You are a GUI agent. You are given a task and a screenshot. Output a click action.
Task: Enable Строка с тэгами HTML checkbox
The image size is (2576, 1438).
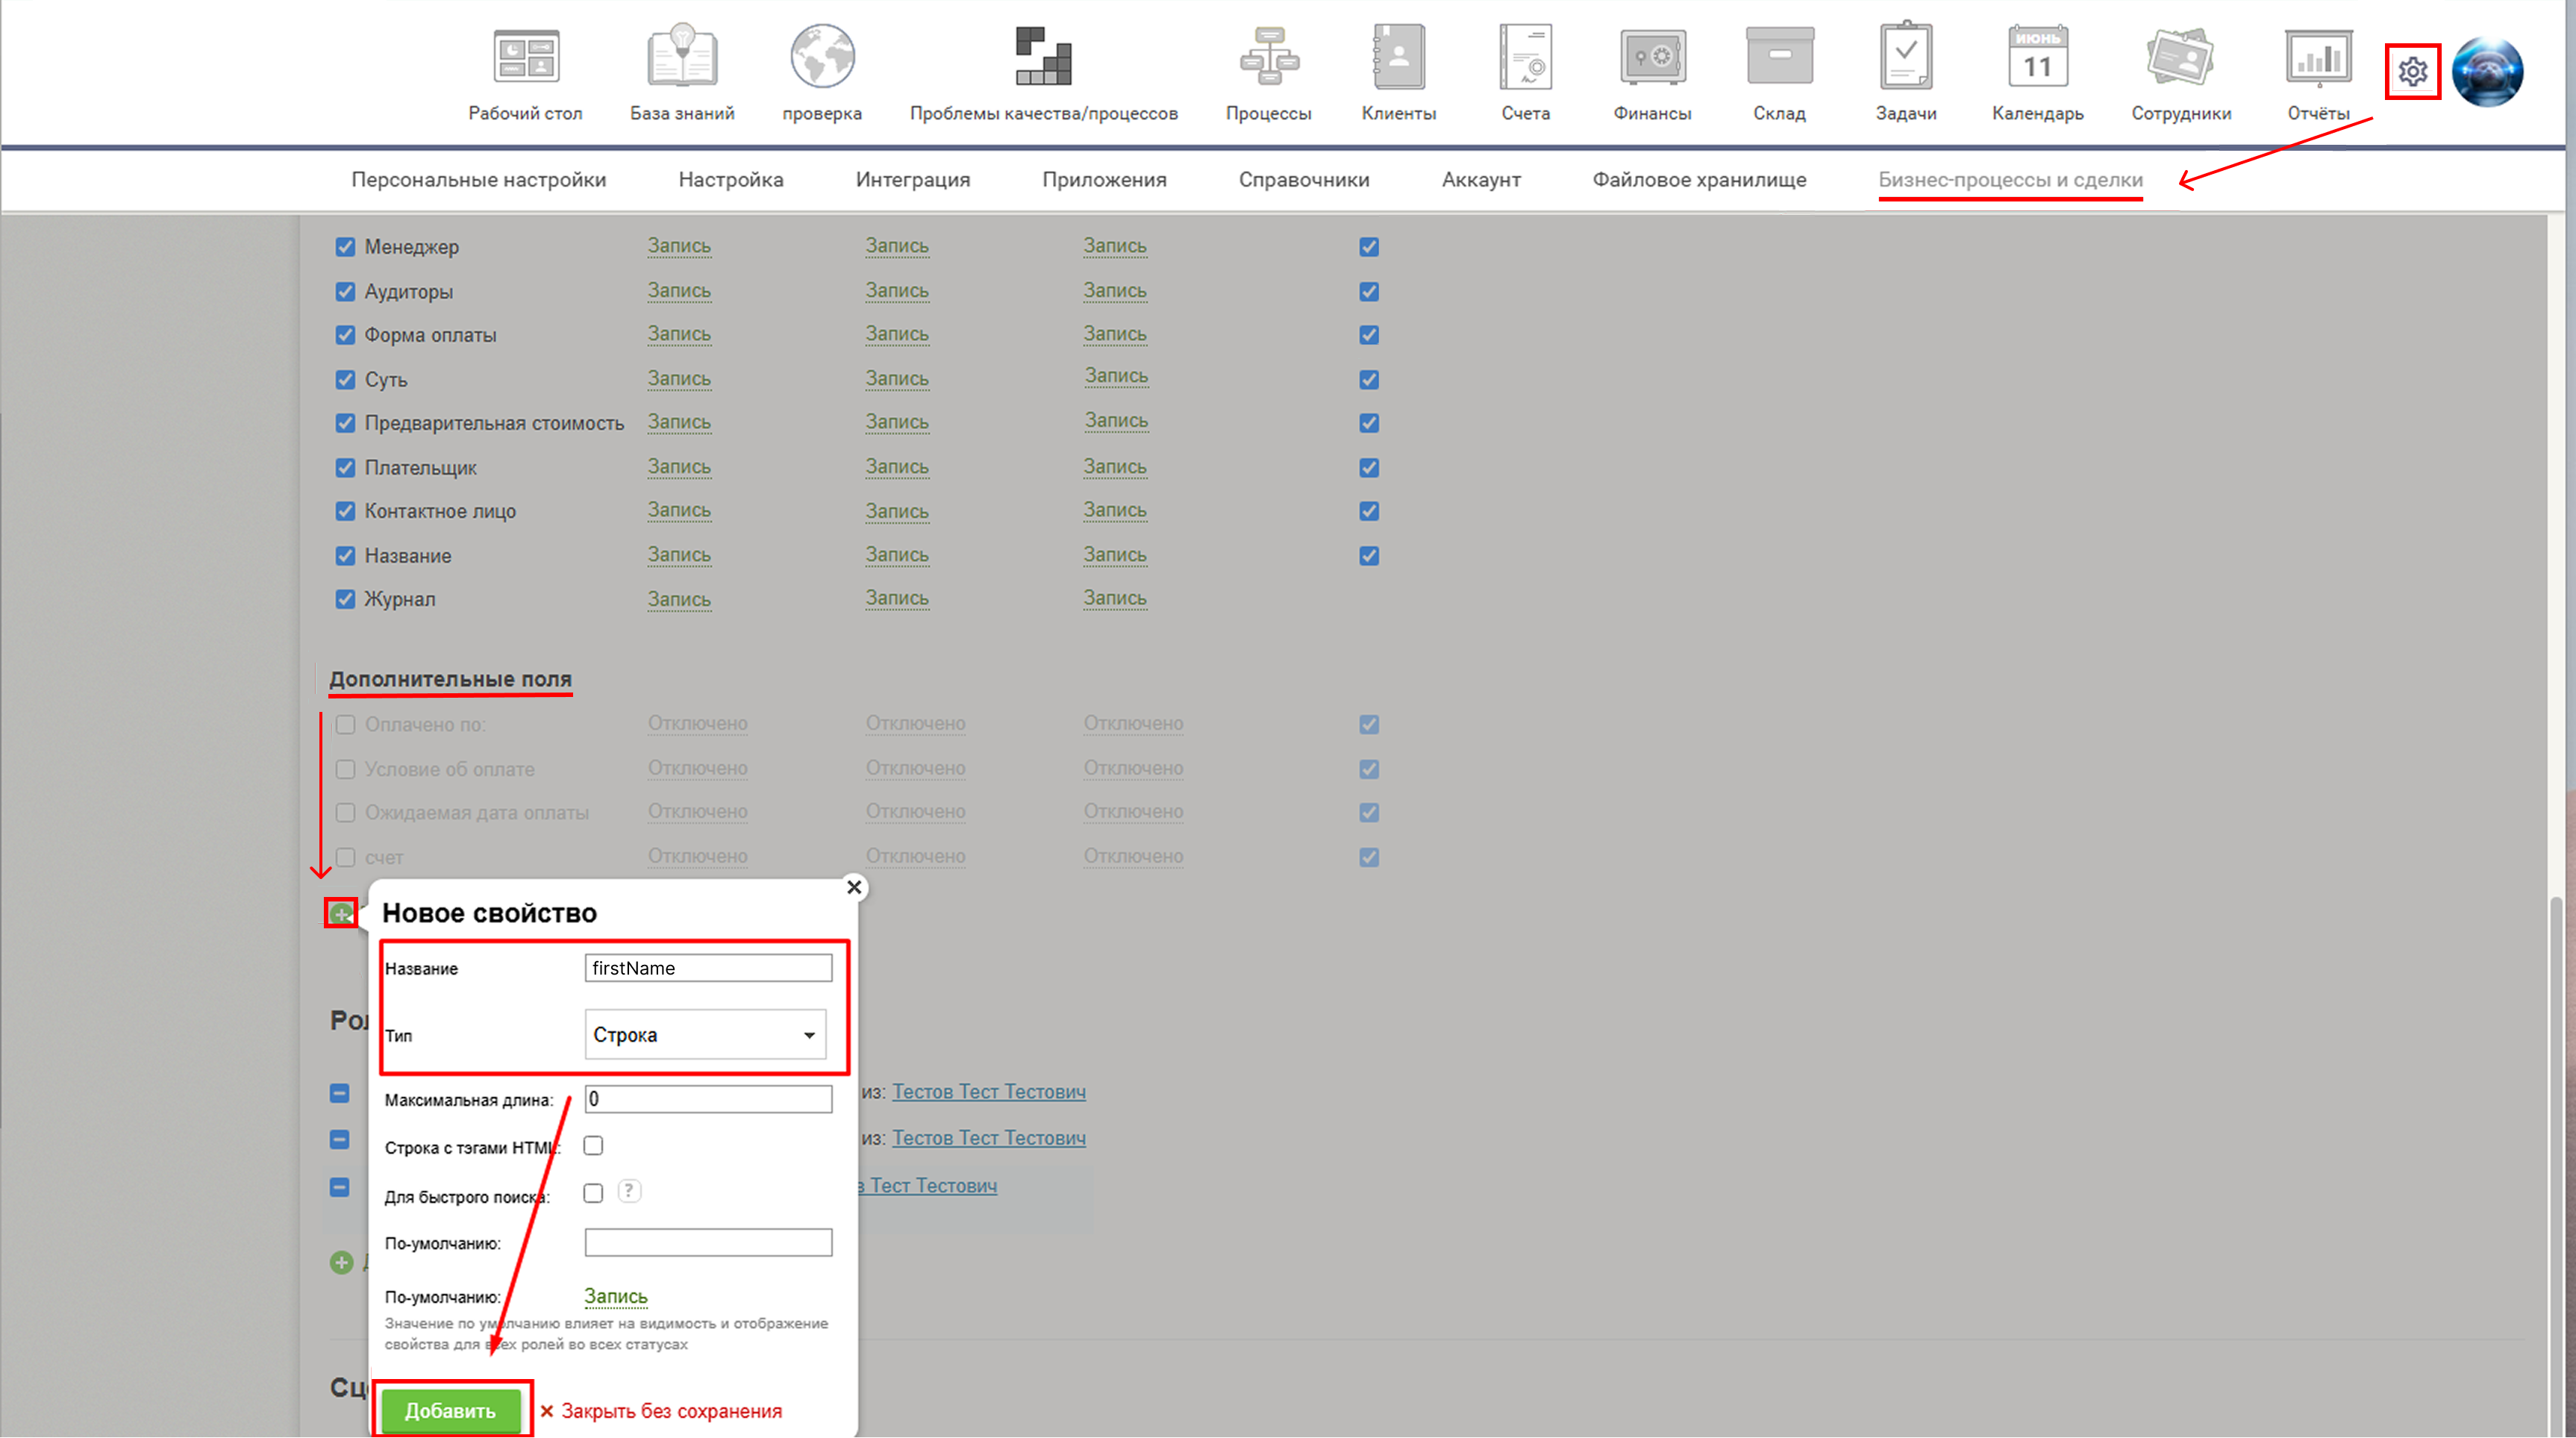(594, 1146)
